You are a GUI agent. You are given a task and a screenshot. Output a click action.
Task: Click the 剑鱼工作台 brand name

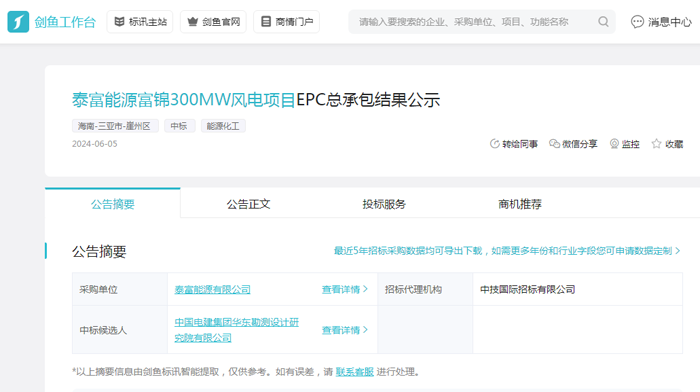pyautogui.click(x=65, y=22)
